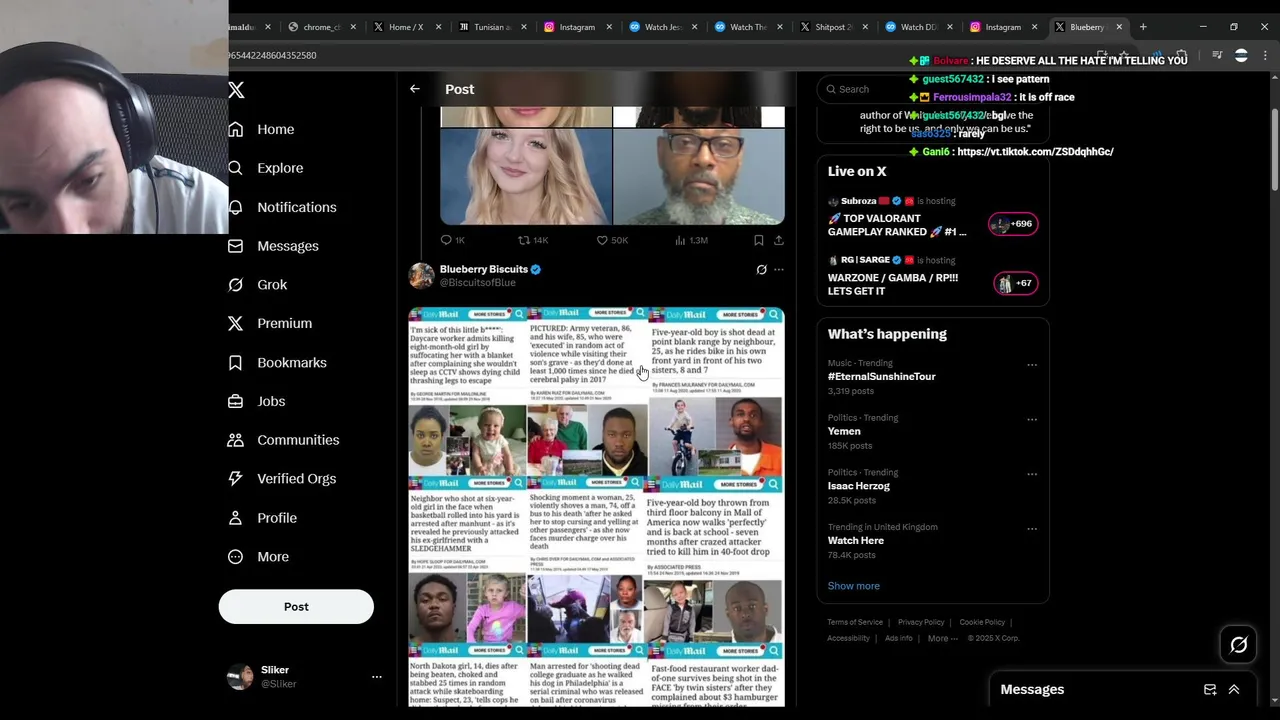This screenshot has width=1280, height=720.
Task: Click the Grok explain icon on Blueberry Biscuits post
Action: tap(761, 270)
